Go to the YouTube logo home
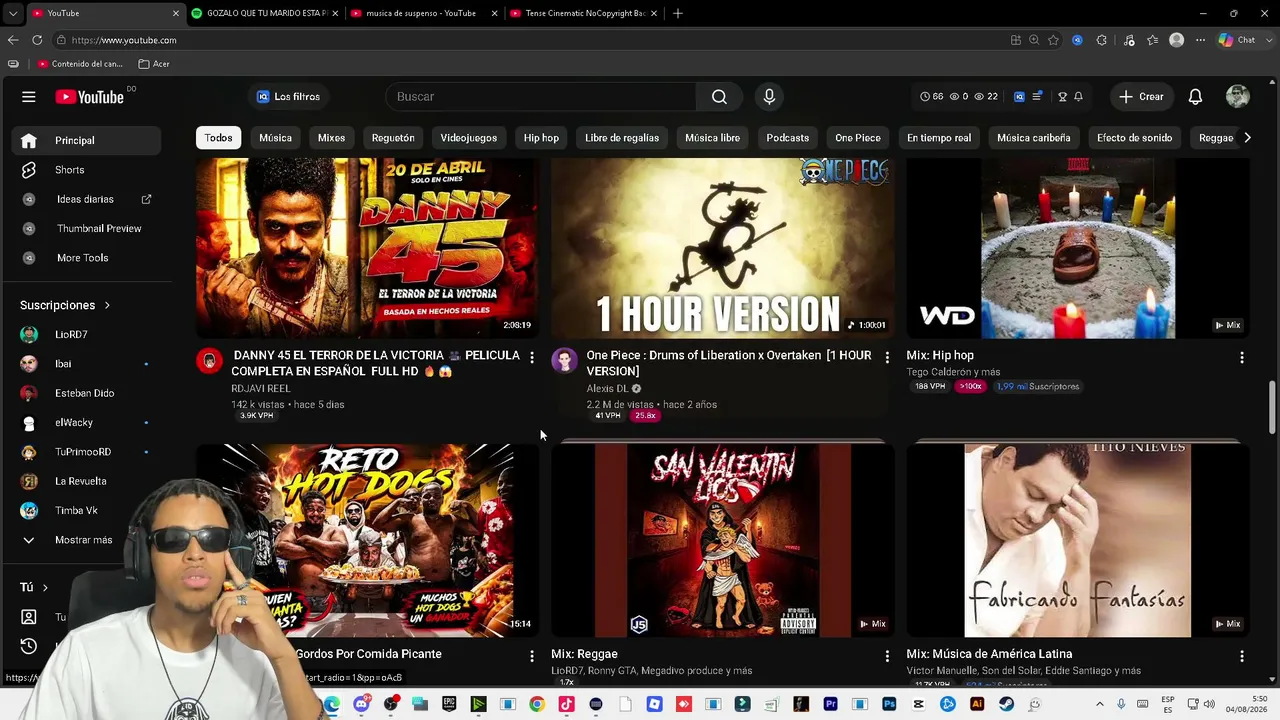 tap(89, 97)
